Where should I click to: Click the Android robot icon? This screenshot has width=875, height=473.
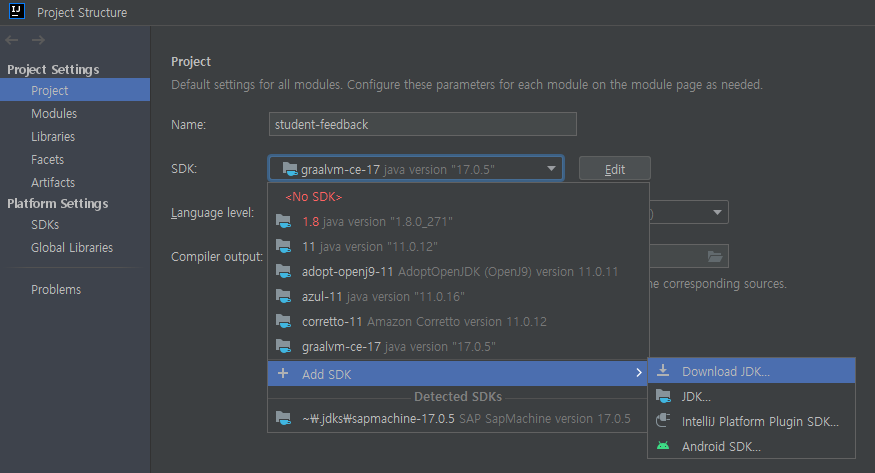663,446
